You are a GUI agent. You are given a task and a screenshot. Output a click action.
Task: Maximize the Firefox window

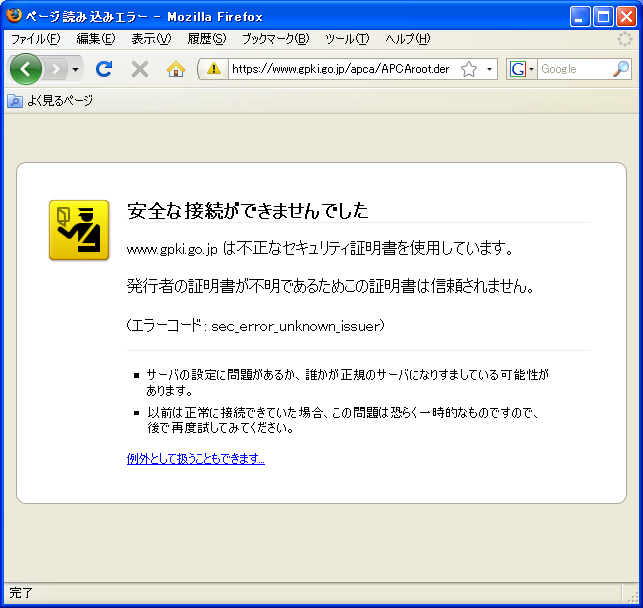click(603, 16)
